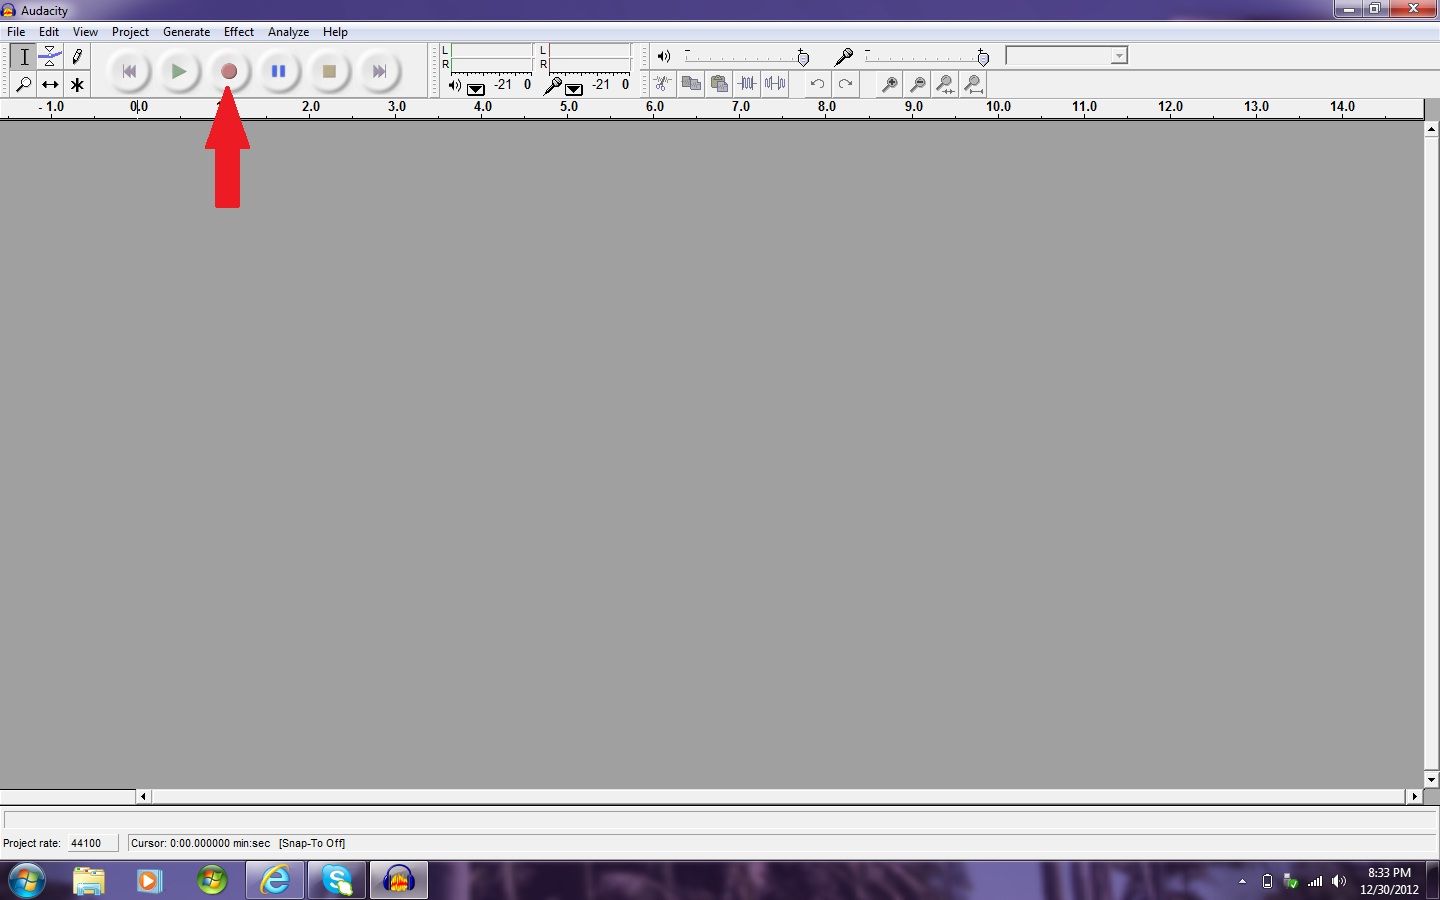Open the Generate menu

(186, 31)
